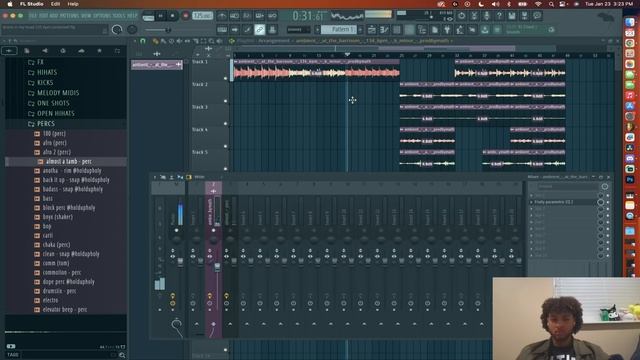Image resolution: width=640 pixels, height=360 pixels.
Task: Click the browser files tab icon
Action: 27,51
